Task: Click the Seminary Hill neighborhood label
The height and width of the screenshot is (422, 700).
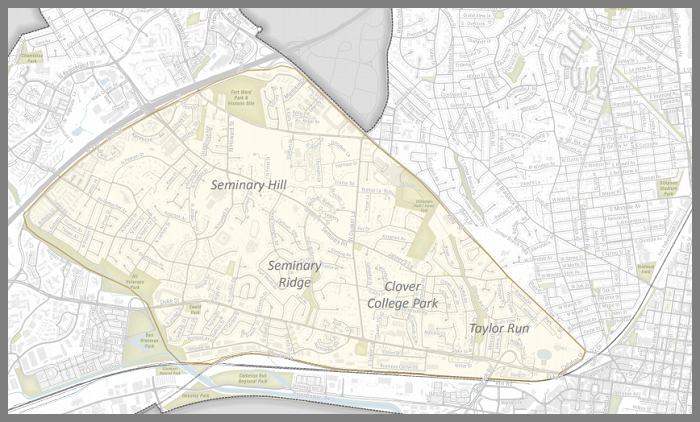Action: 249,185
